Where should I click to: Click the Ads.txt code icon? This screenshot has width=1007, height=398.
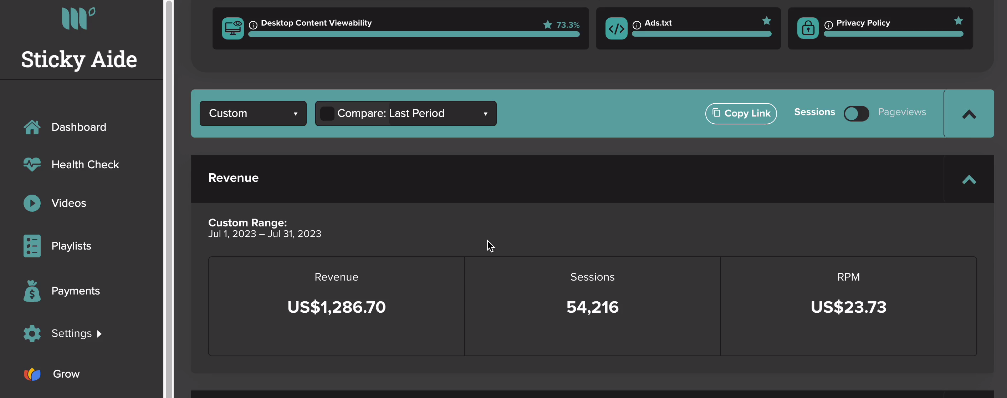click(x=617, y=28)
